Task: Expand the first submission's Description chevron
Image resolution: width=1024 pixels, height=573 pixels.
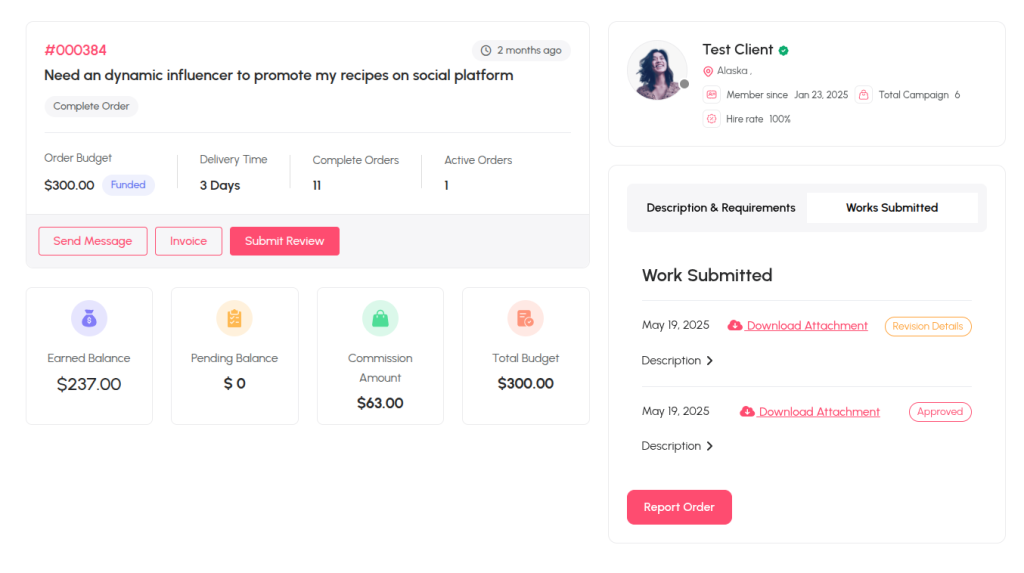Action: tap(710, 361)
